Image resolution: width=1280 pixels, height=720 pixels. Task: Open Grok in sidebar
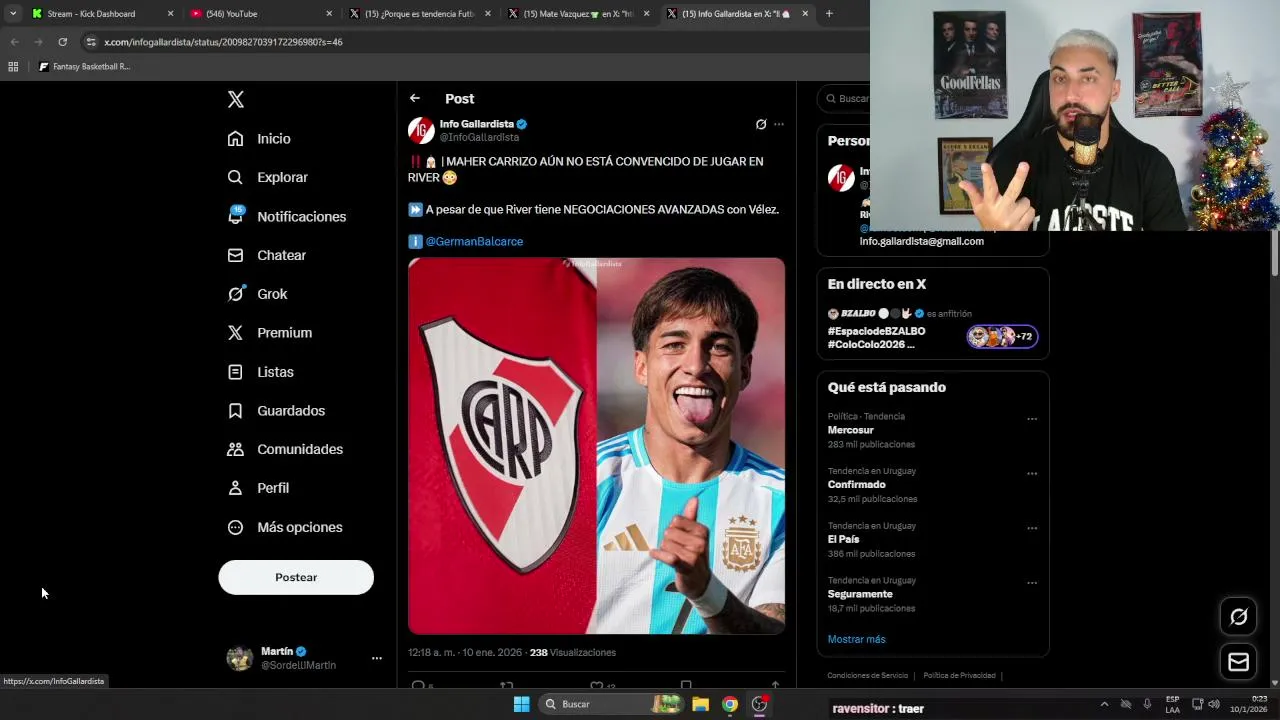click(x=257, y=294)
